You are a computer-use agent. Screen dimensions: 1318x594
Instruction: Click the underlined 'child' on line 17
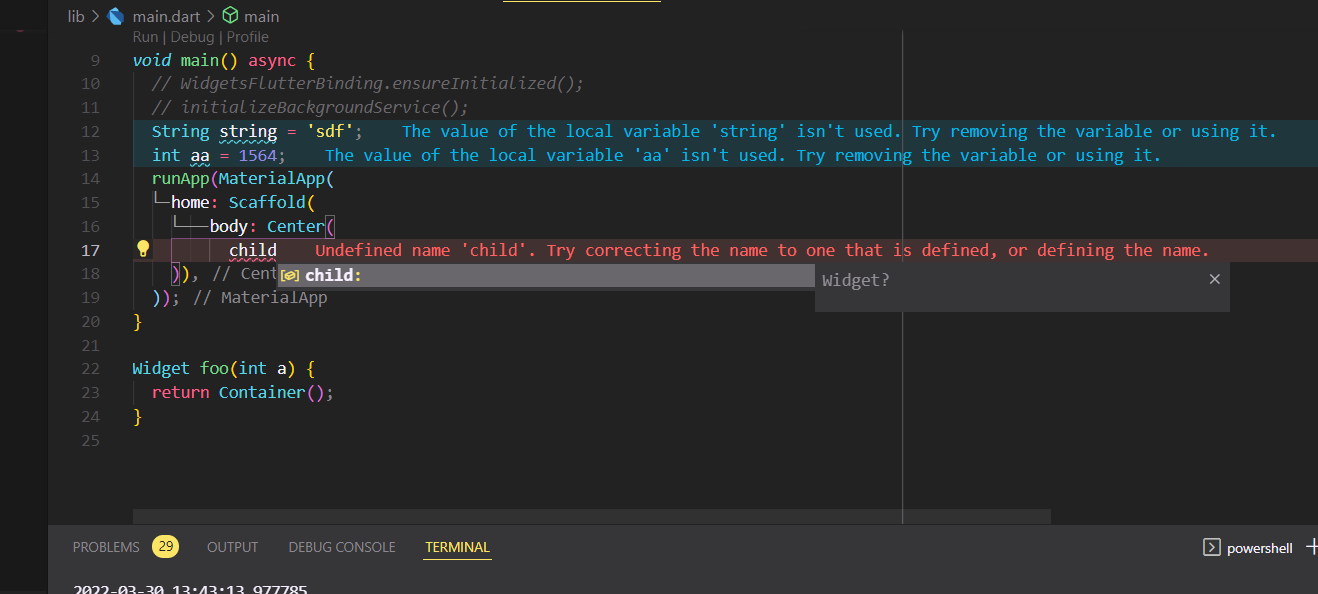tap(253, 250)
